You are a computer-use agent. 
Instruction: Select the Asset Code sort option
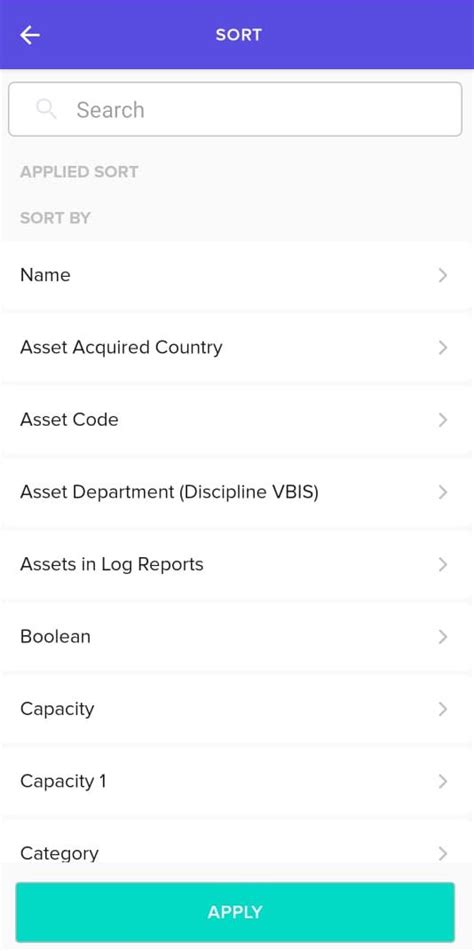coord(69,419)
